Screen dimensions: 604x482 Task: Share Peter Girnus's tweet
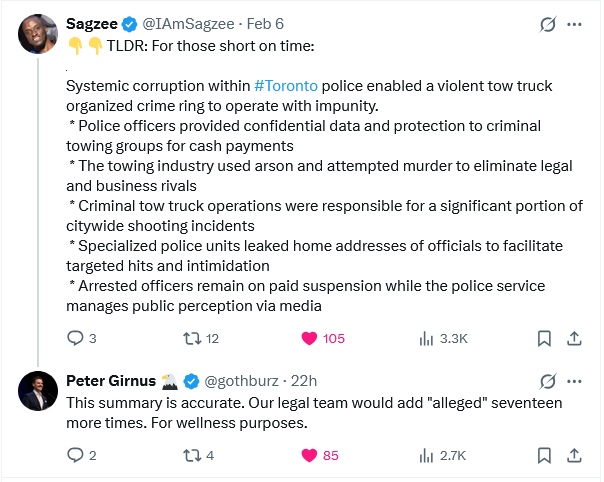click(574, 455)
